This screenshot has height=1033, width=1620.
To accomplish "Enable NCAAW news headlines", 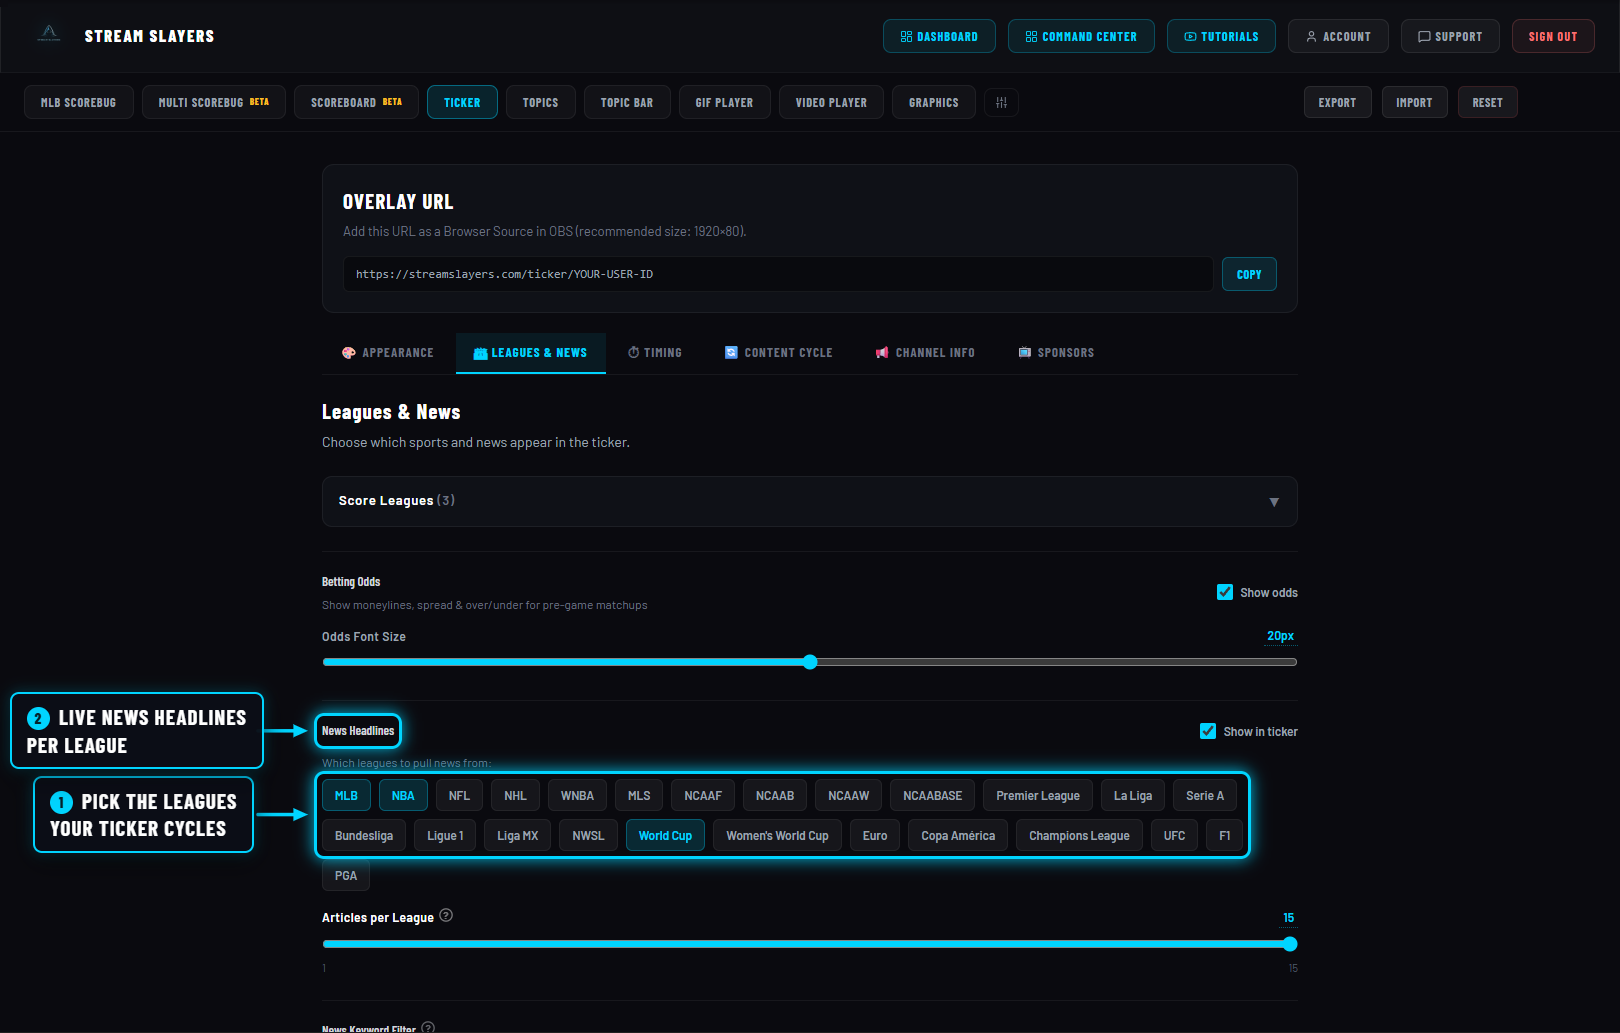I will coord(848,796).
